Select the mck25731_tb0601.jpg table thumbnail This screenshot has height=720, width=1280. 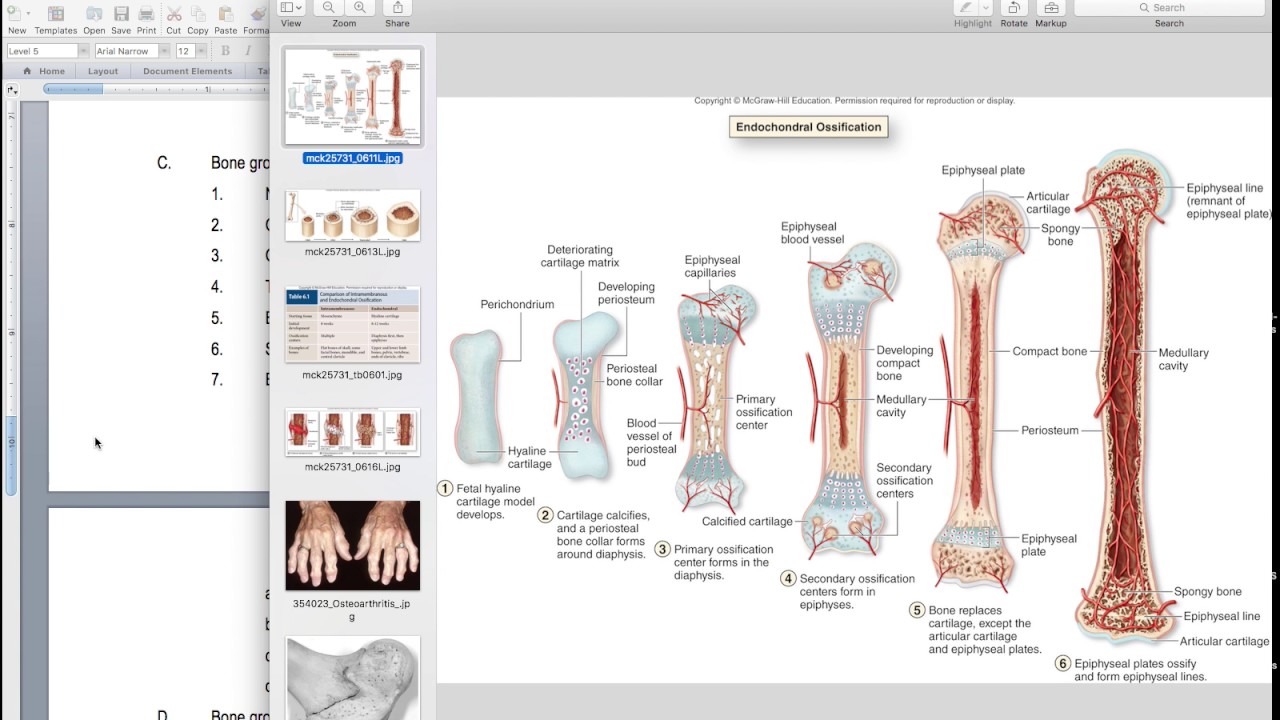tap(352, 325)
